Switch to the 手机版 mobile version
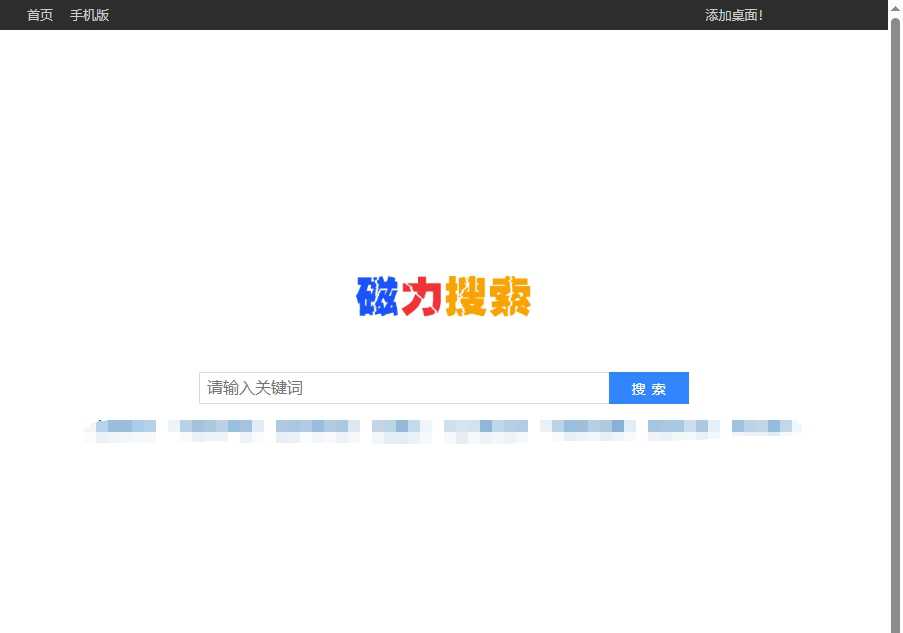Image resolution: width=903 pixels, height=633 pixels. [x=89, y=15]
